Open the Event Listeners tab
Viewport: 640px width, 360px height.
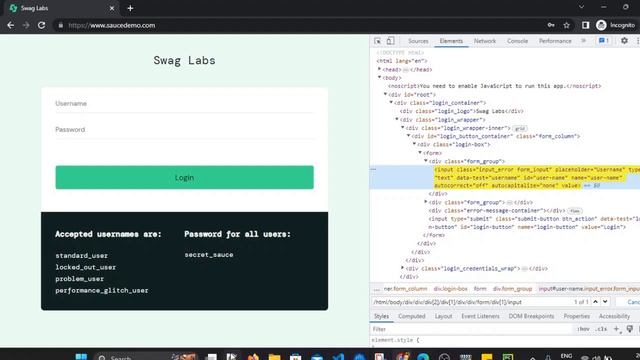[x=480, y=316]
